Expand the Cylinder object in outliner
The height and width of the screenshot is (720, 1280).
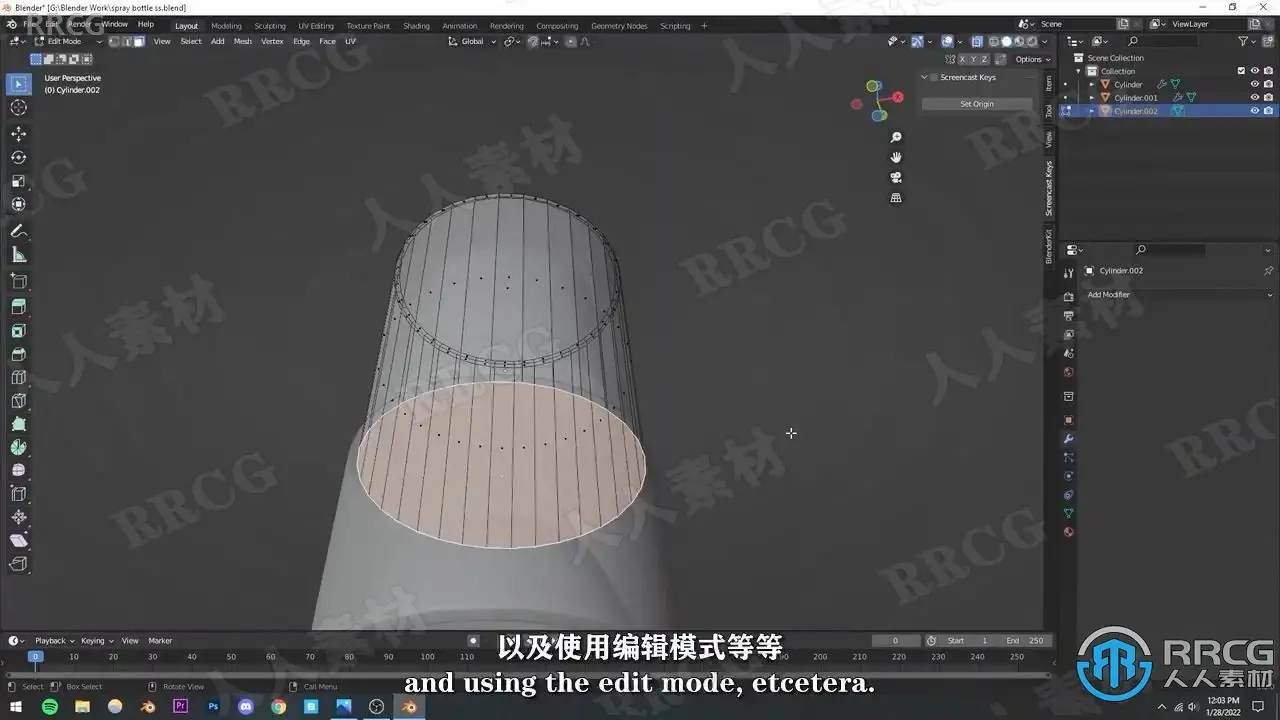click(1092, 85)
